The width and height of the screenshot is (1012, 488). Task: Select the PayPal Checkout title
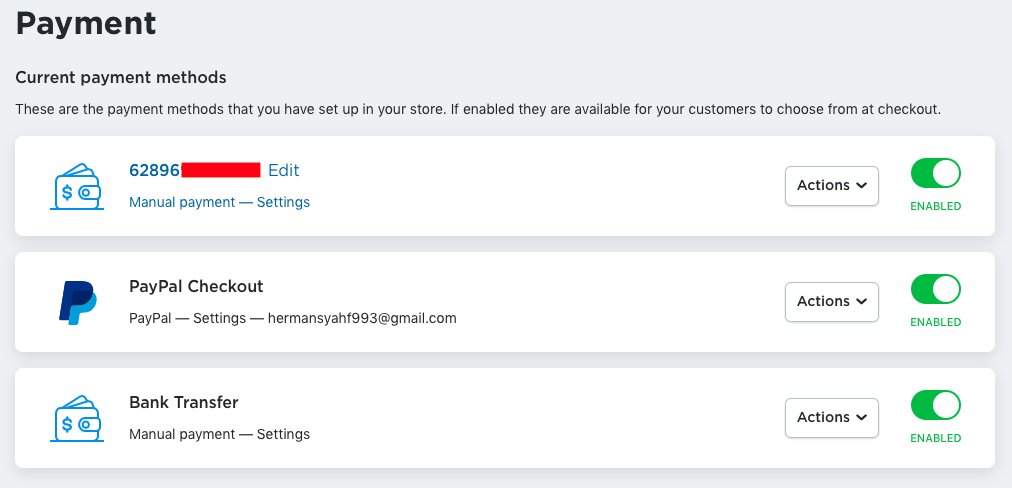pos(196,286)
